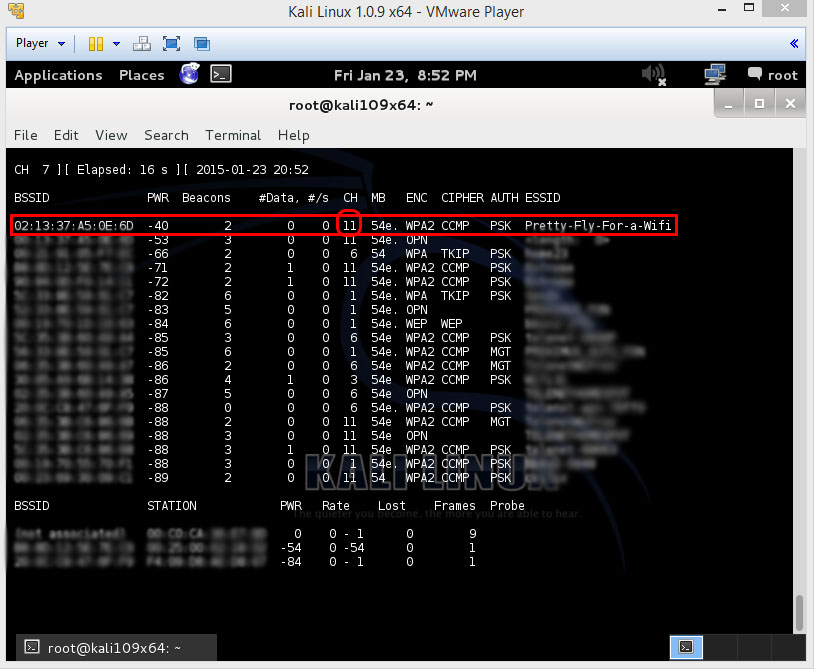Open the VMware Player menu dropdown

click(x=40, y=44)
